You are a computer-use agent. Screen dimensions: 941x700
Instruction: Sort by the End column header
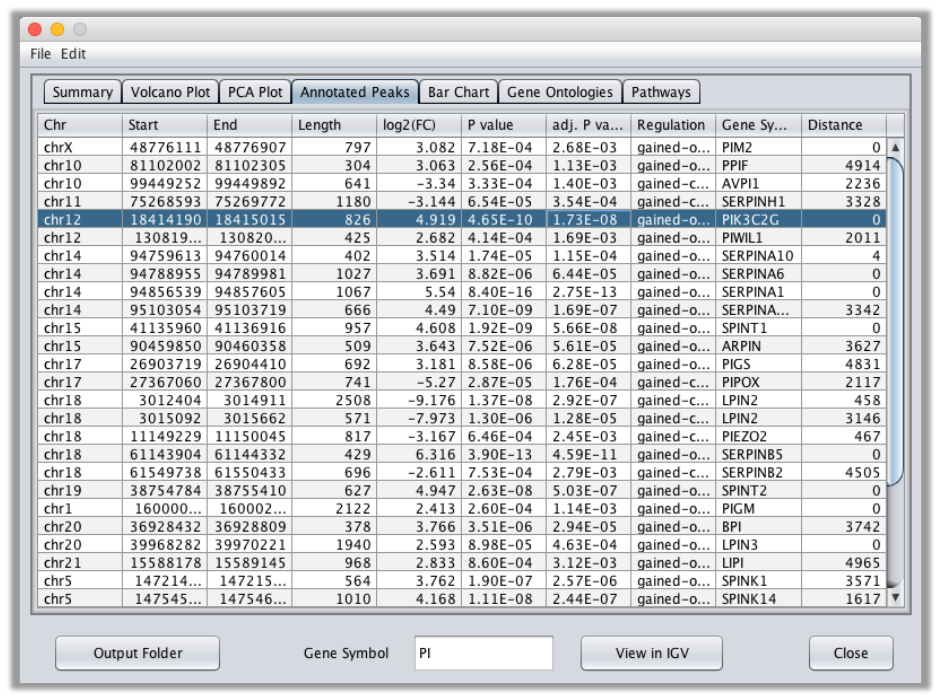(249, 125)
